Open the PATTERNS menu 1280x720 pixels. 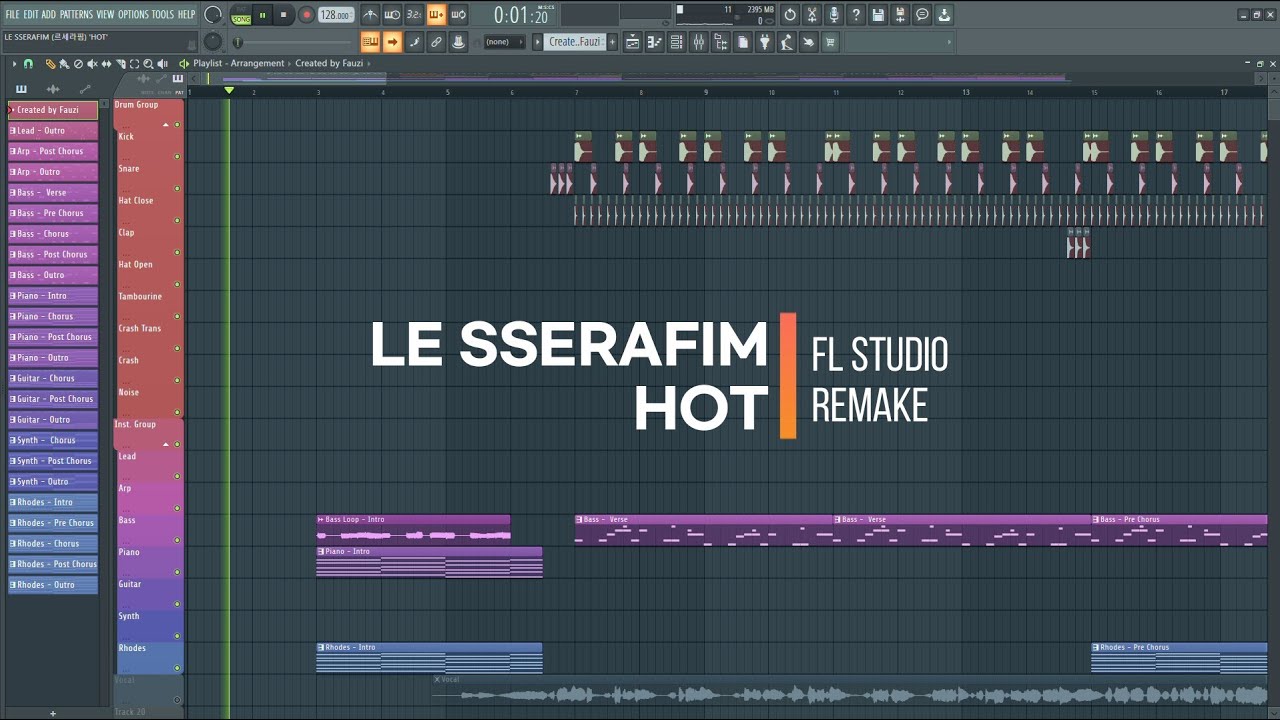point(76,14)
